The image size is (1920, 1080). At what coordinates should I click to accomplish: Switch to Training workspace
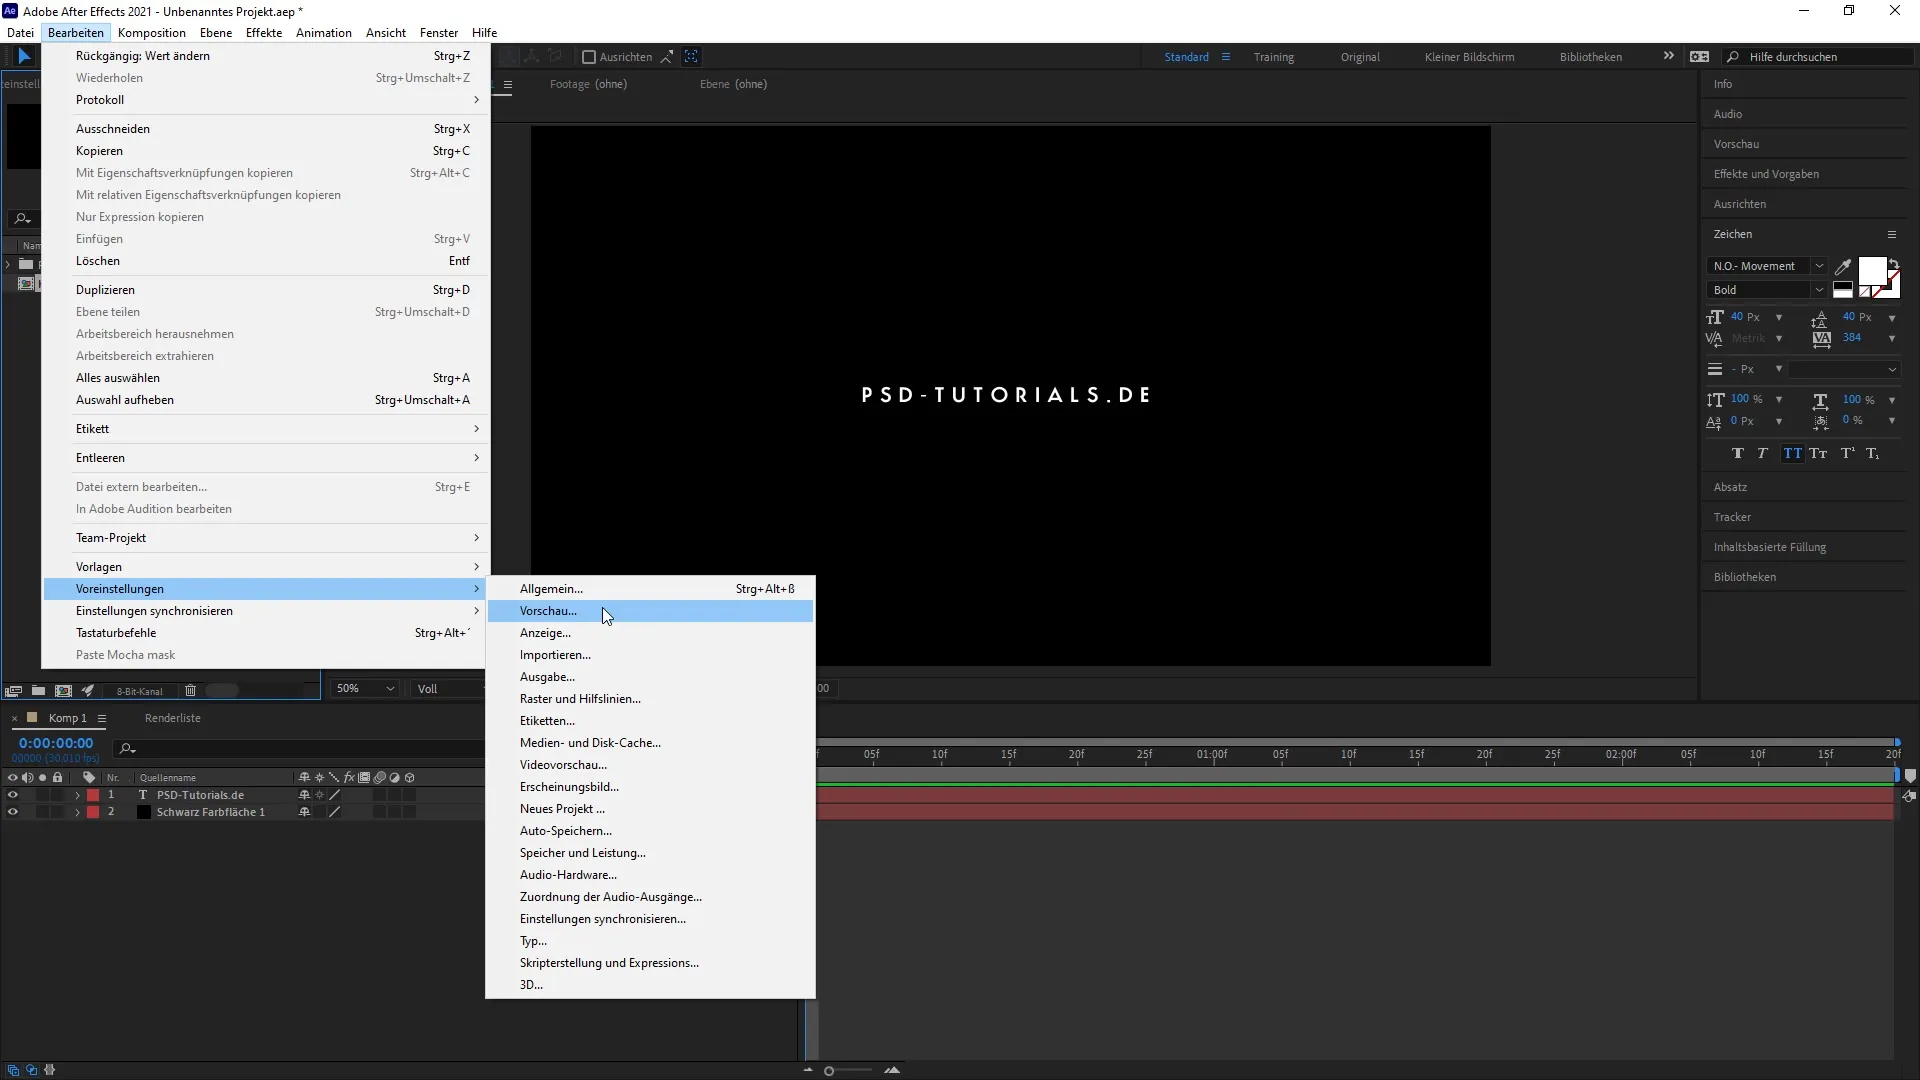1274,57
